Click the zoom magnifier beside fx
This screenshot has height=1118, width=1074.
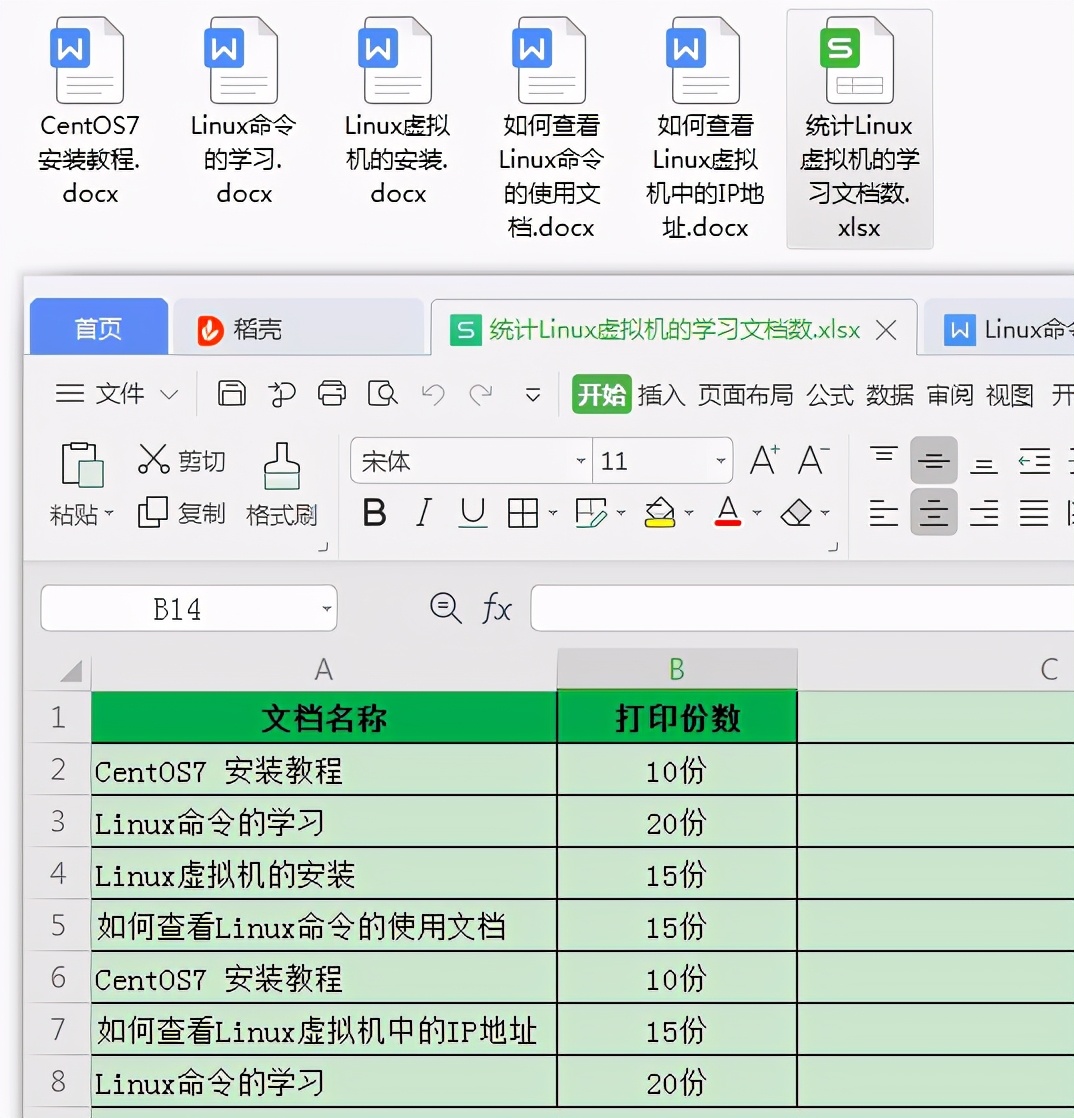446,608
